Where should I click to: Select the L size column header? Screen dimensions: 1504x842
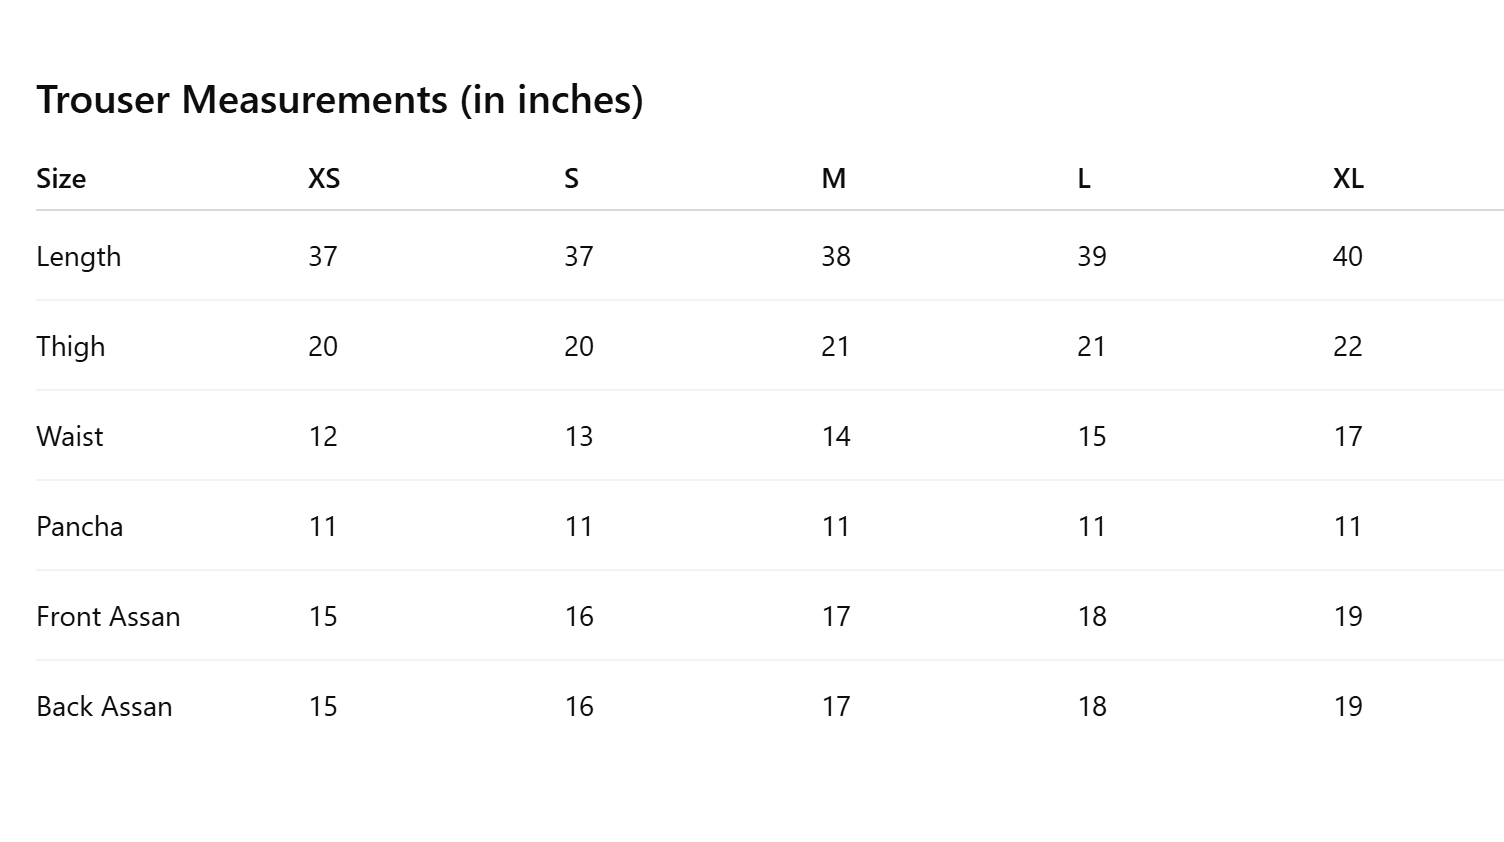pyautogui.click(x=1084, y=179)
